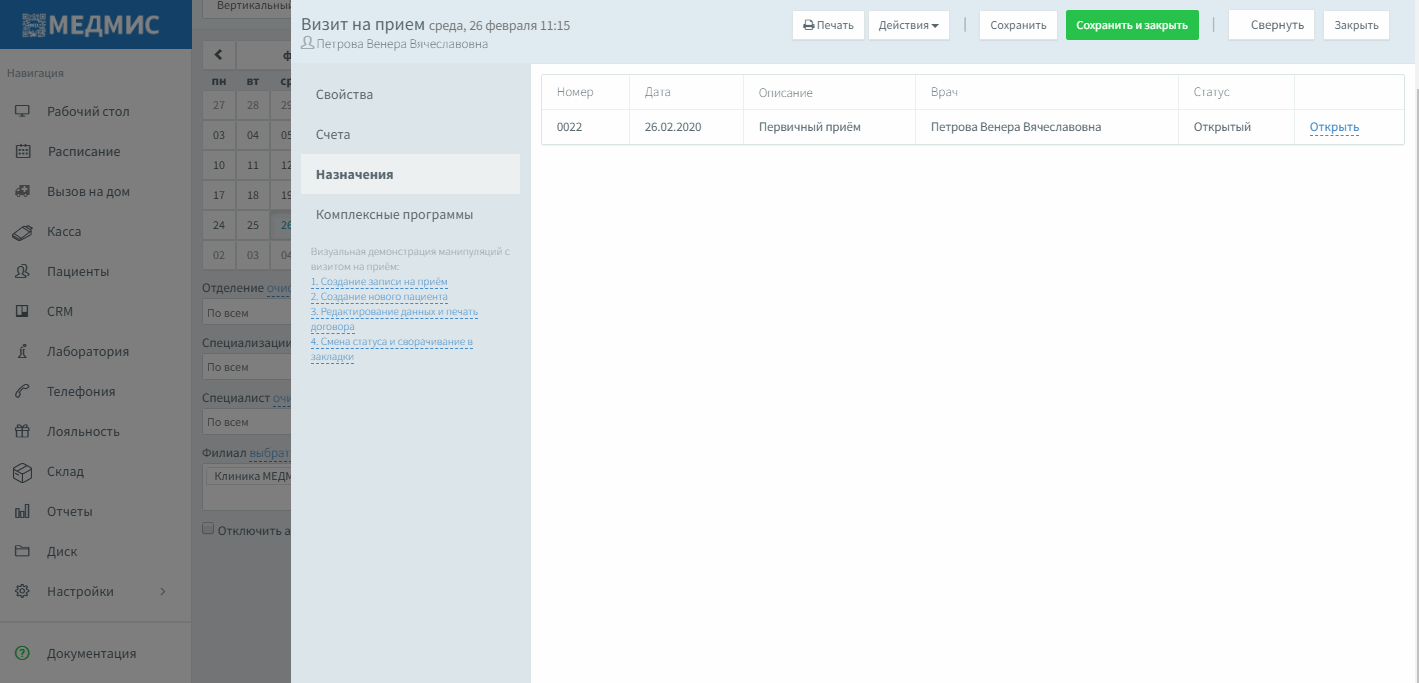Click the очистить link next to Отделение
Image resolution: width=1419 pixels, height=683 pixels.
coord(278,288)
